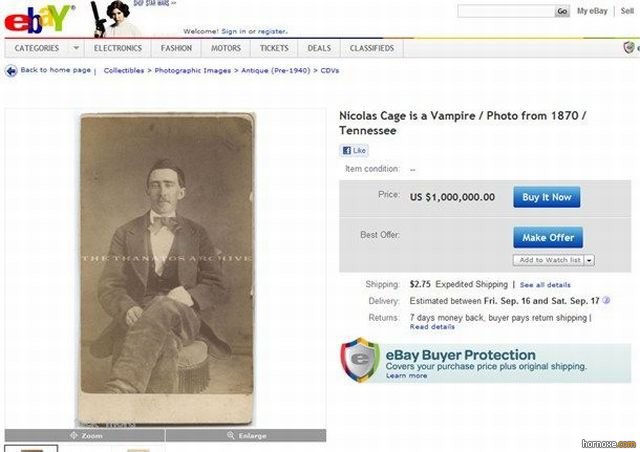Click the eBay Buyer Protection shield icon
This screenshot has height=452, width=640.
(360, 360)
